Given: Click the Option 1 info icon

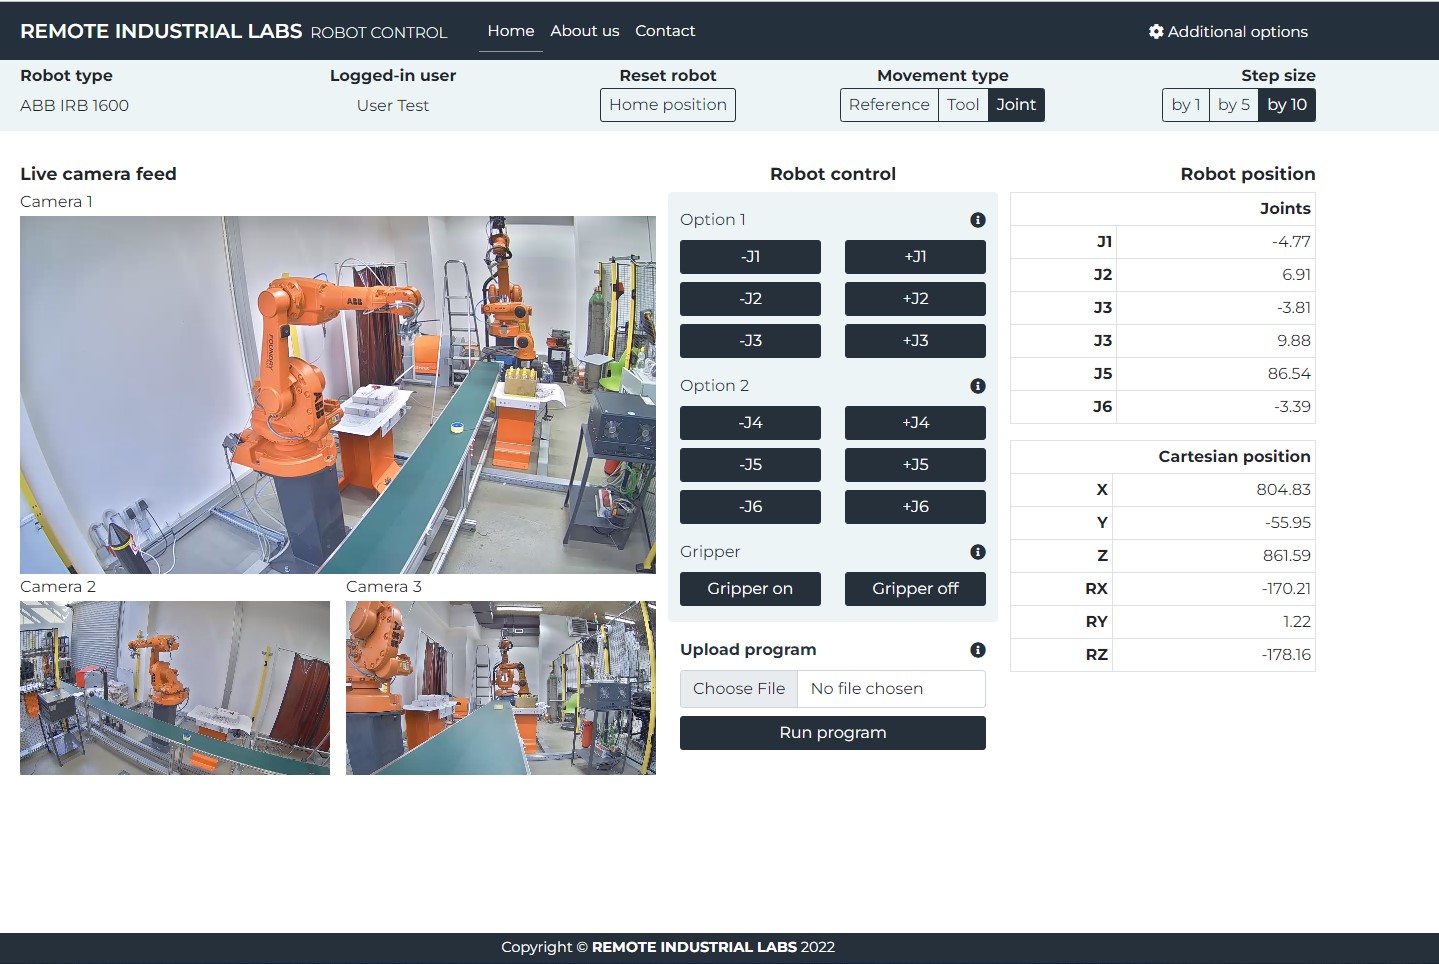Looking at the screenshot, I should coord(977,220).
